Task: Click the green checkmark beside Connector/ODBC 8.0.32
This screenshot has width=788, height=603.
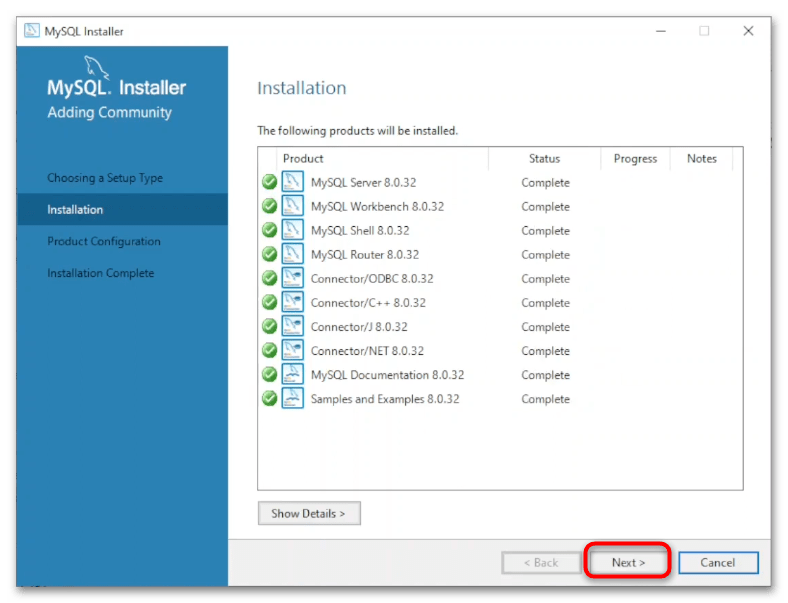Action: point(269,278)
